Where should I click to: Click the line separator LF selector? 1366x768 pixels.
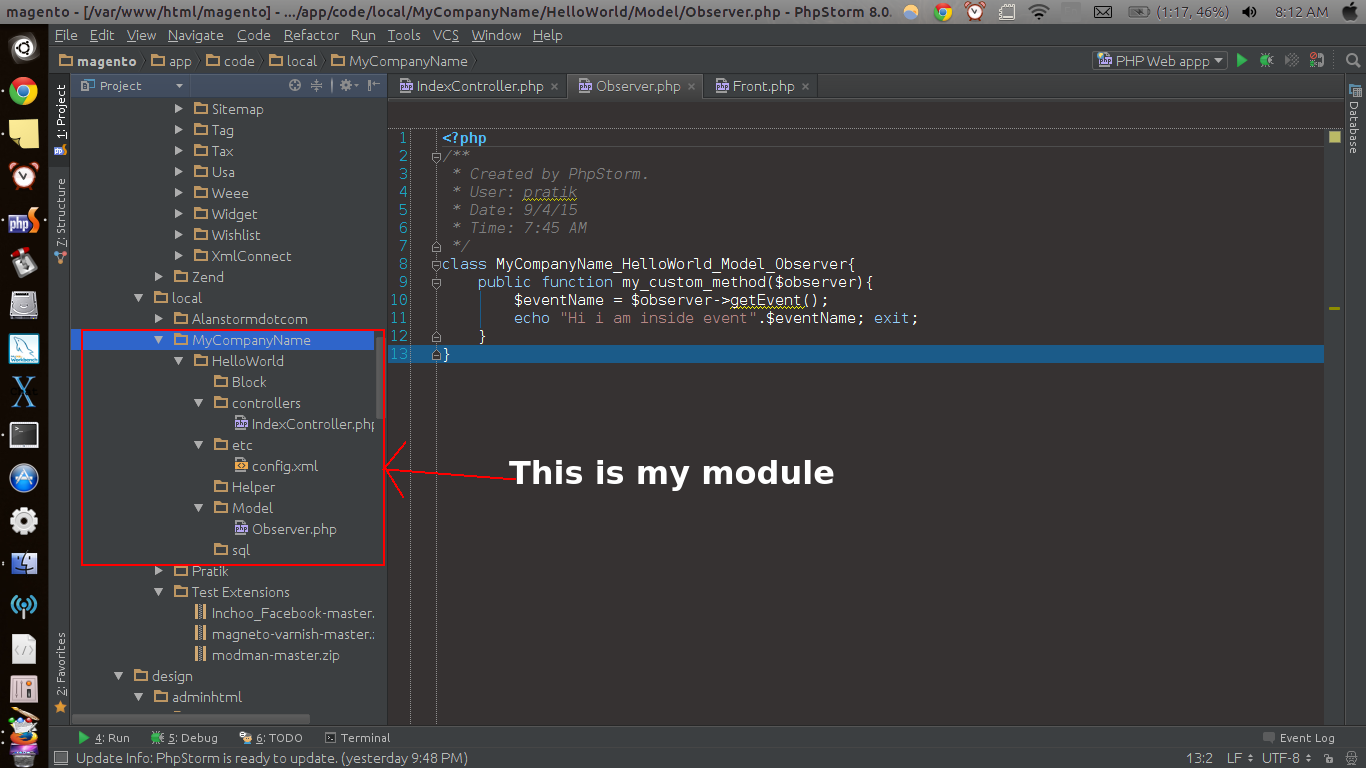(x=1239, y=759)
